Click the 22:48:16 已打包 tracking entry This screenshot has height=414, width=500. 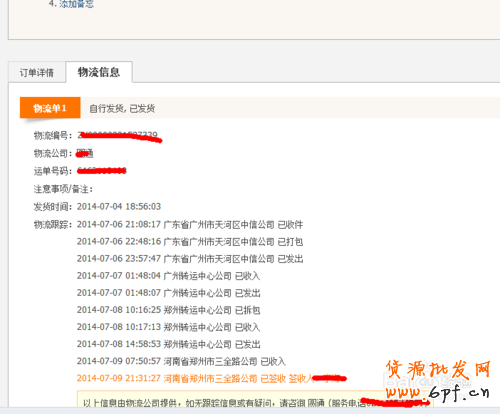190,241
